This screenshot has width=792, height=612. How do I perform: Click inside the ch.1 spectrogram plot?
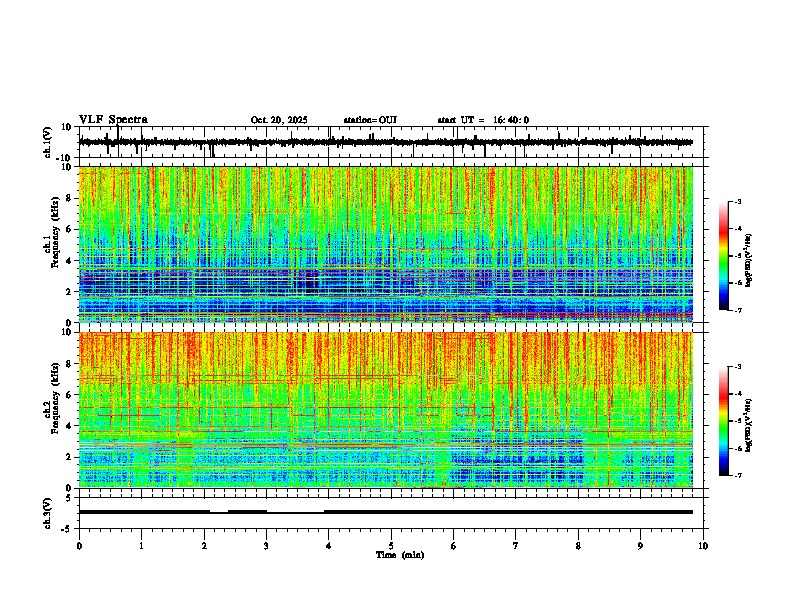385,244
